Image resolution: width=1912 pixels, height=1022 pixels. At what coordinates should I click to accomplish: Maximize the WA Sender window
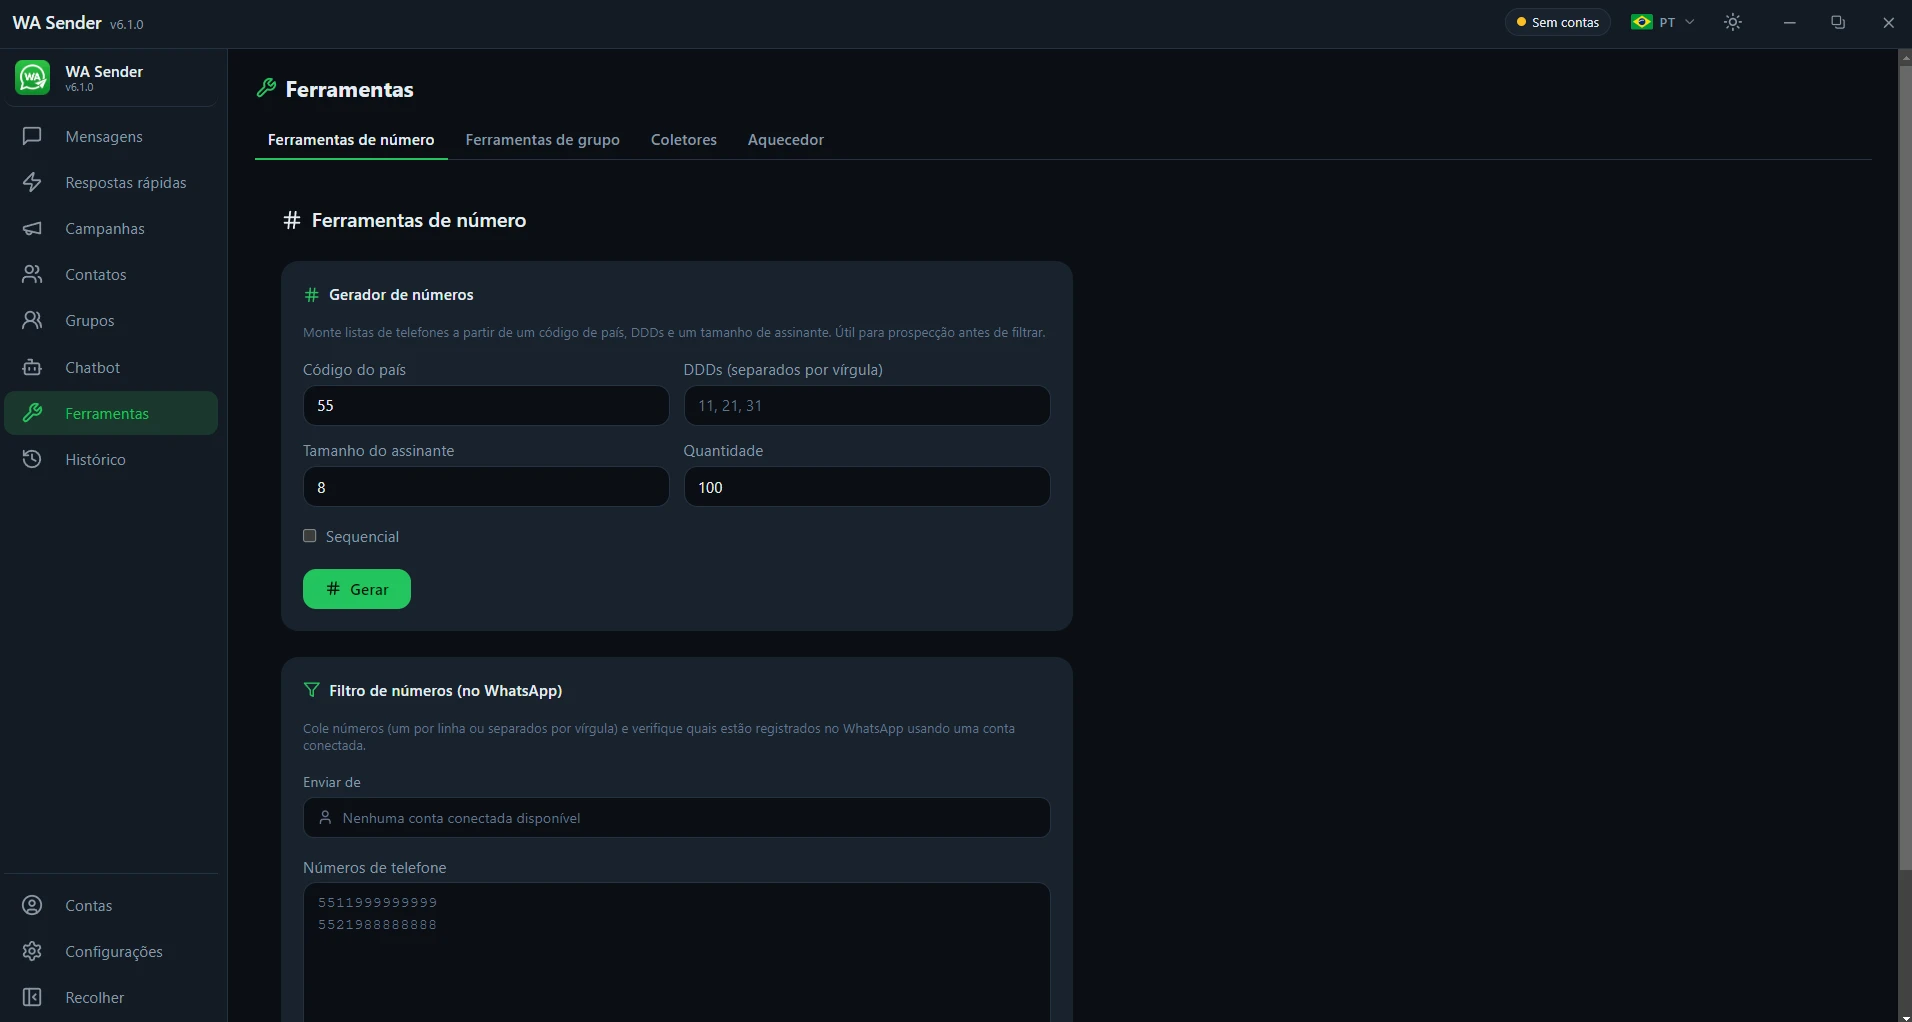click(x=1838, y=22)
